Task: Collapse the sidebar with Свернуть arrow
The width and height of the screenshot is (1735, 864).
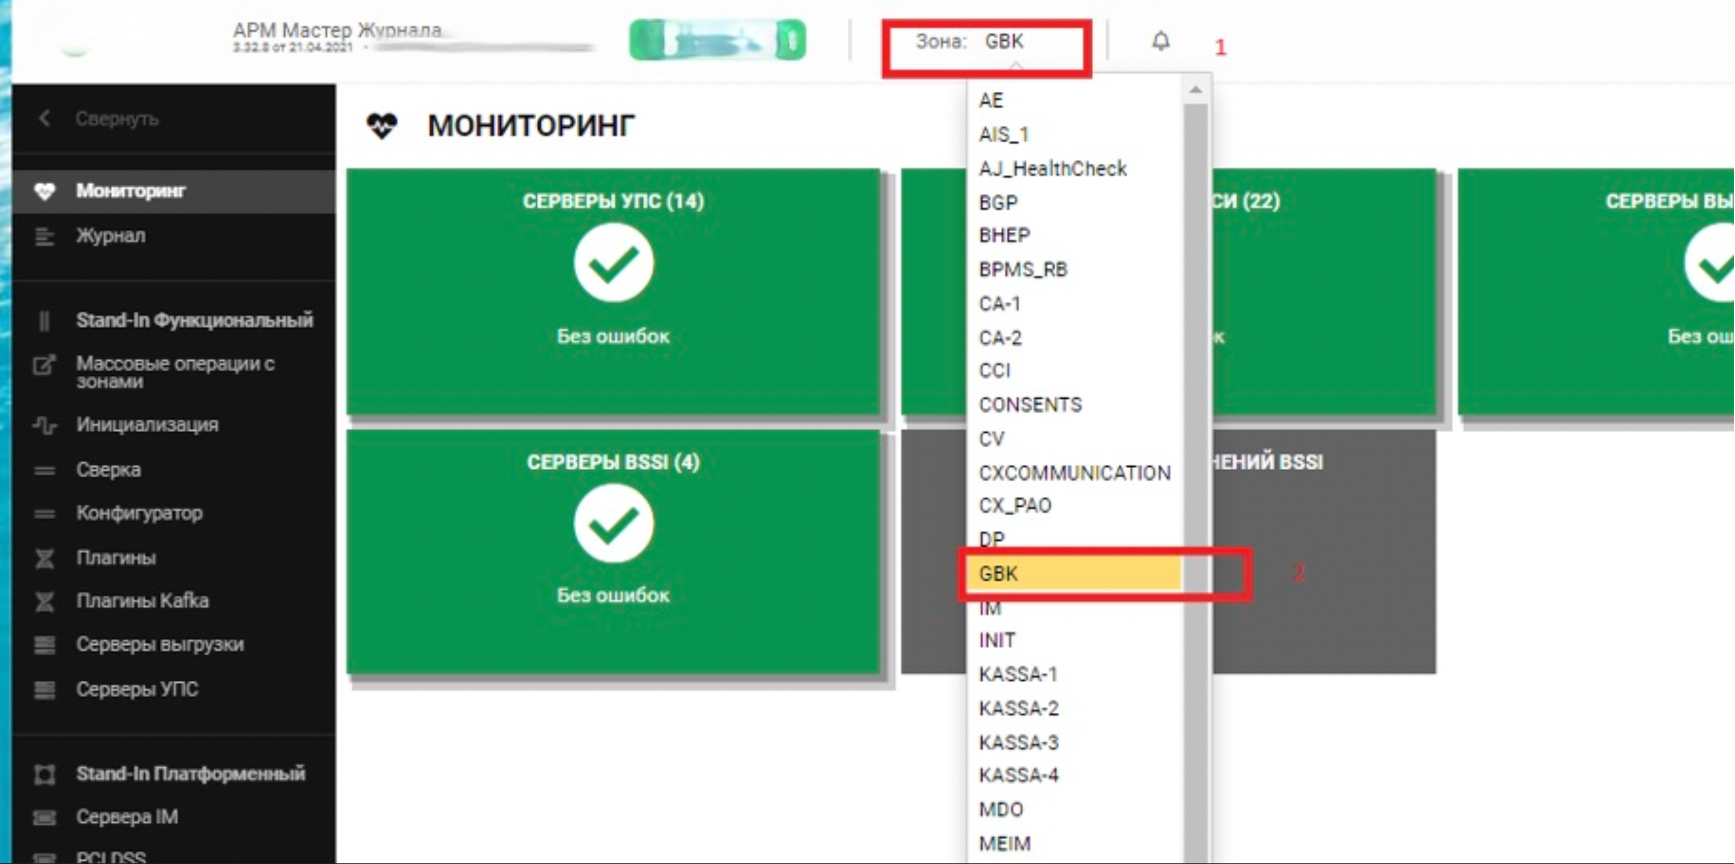Action: [x=45, y=118]
